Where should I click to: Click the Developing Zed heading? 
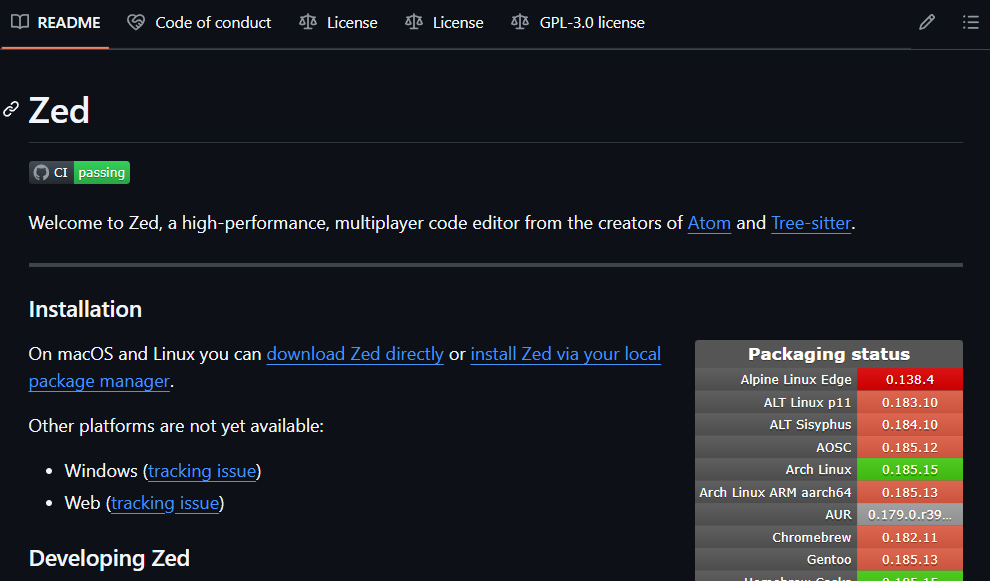point(109,558)
